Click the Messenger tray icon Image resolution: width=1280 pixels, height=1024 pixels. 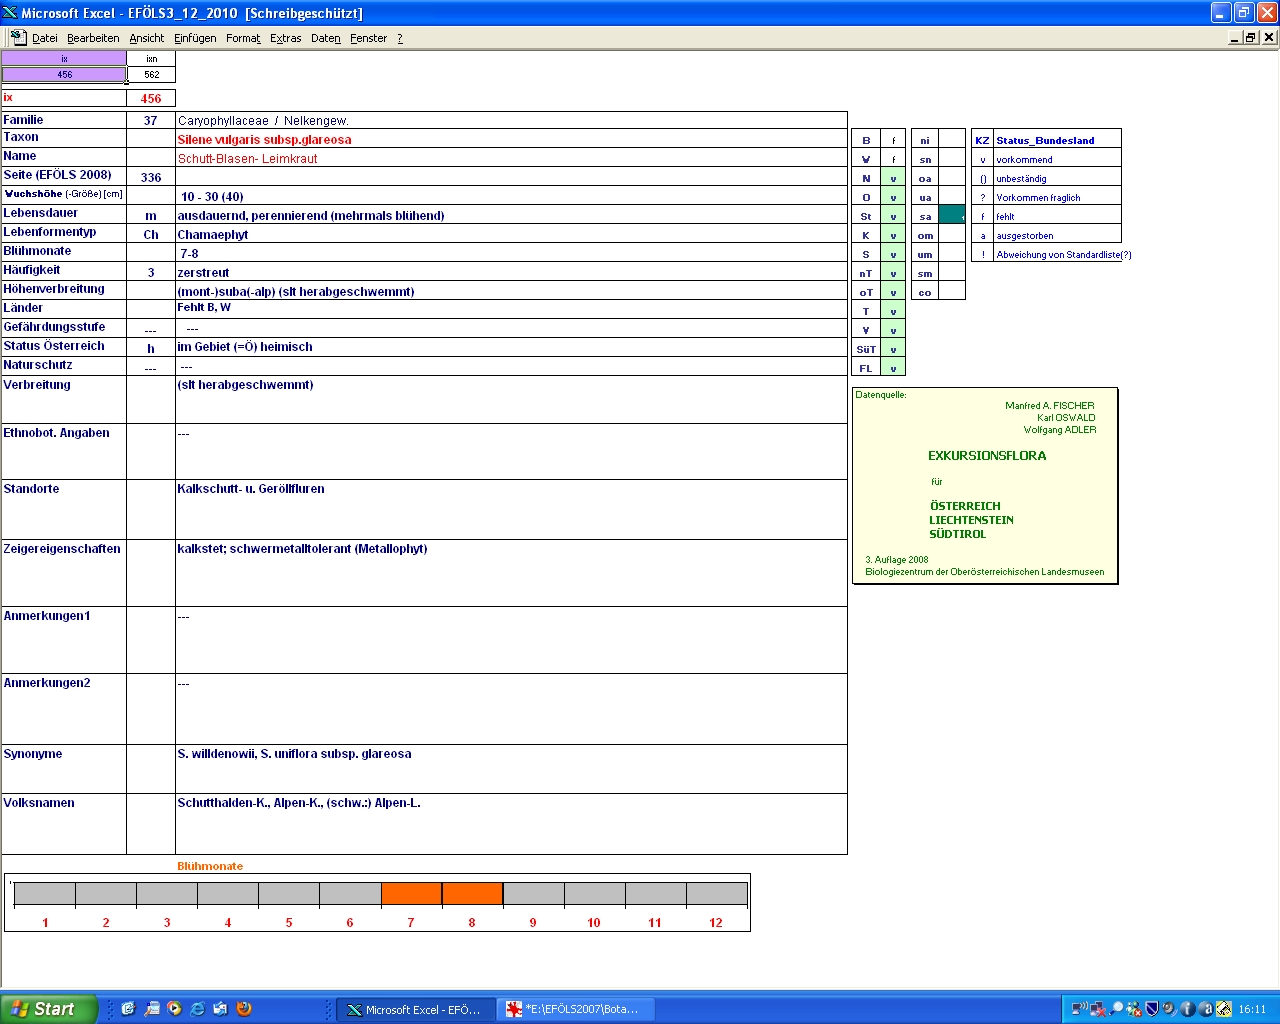(x=1134, y=1009)
